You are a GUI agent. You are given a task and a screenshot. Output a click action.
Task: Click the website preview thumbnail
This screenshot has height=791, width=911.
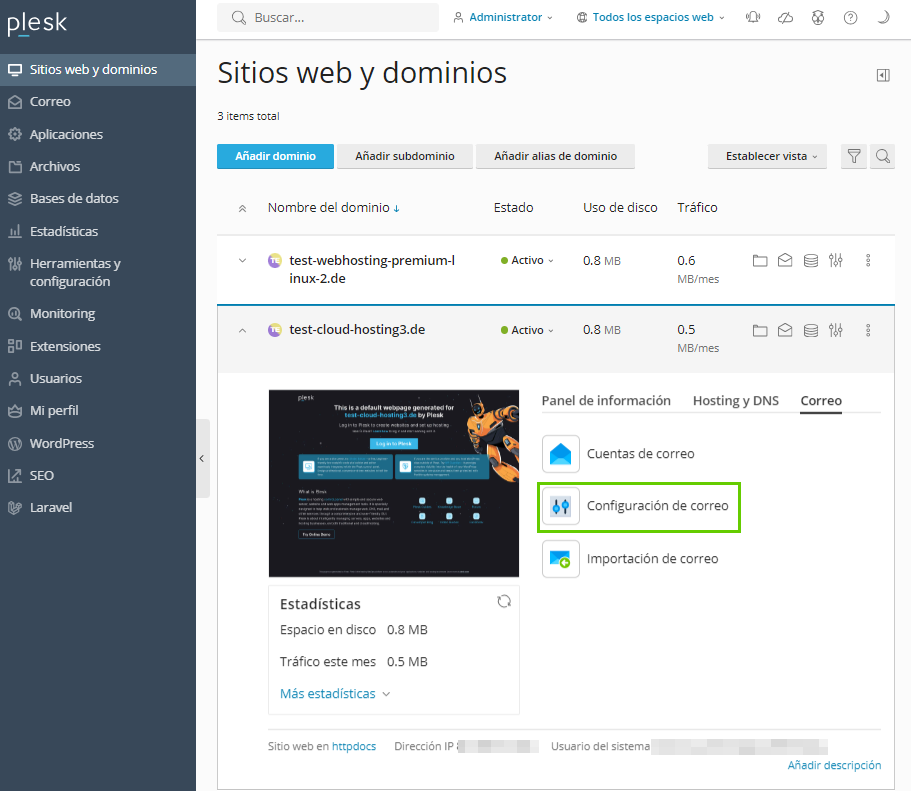point(394,483)
